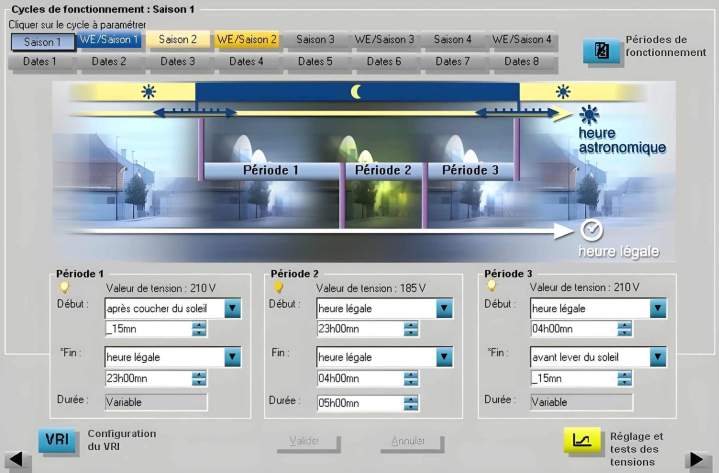Screen dimensions: 719x473
Task: Select the Saison 4 tab
Action: [x=453, y=39]
